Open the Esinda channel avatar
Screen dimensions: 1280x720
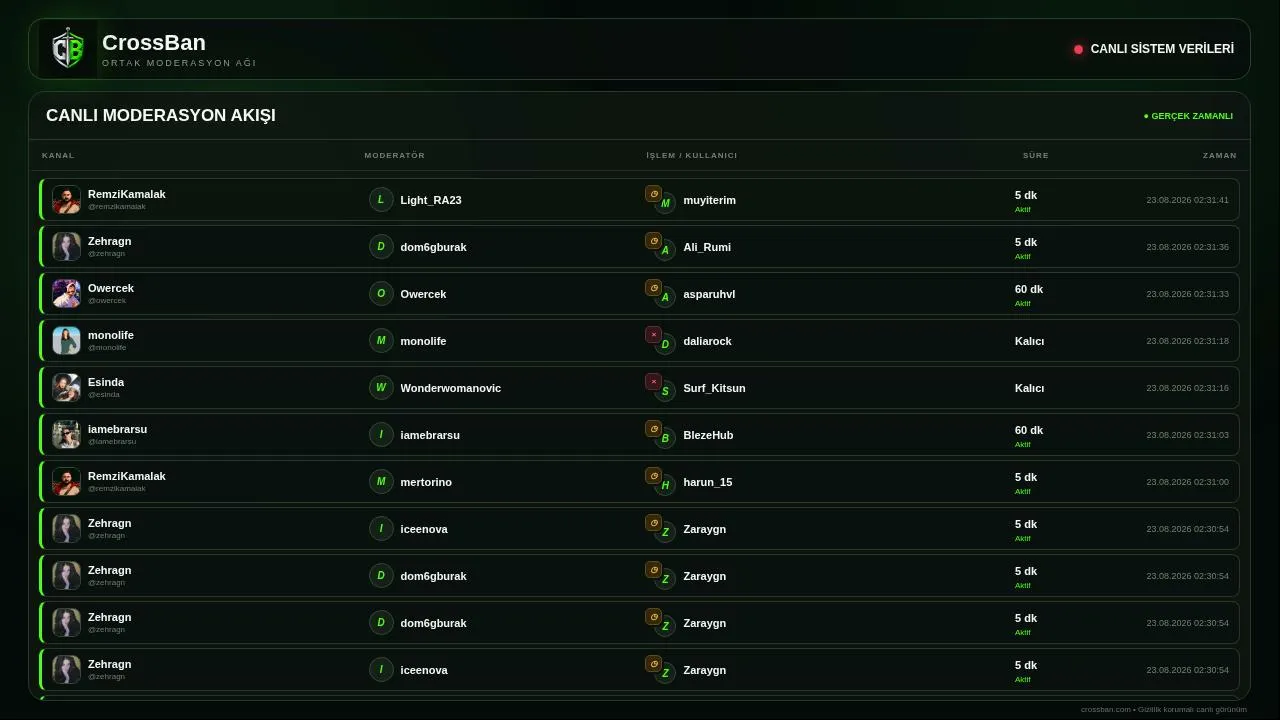(x=66, y=388)
